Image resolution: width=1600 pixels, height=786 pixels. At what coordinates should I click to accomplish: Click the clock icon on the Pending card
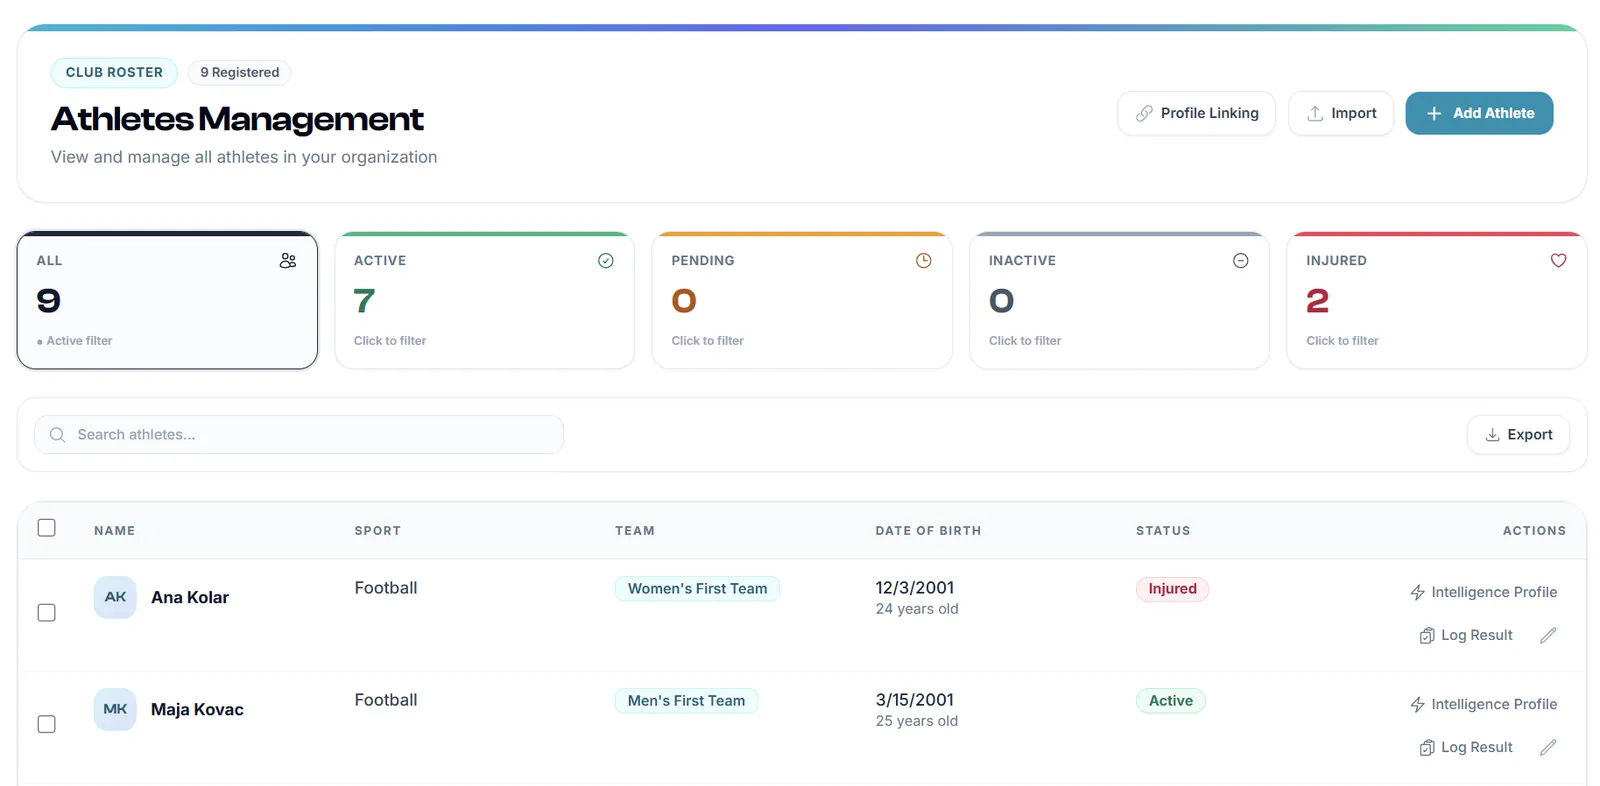tap(923, 260)
